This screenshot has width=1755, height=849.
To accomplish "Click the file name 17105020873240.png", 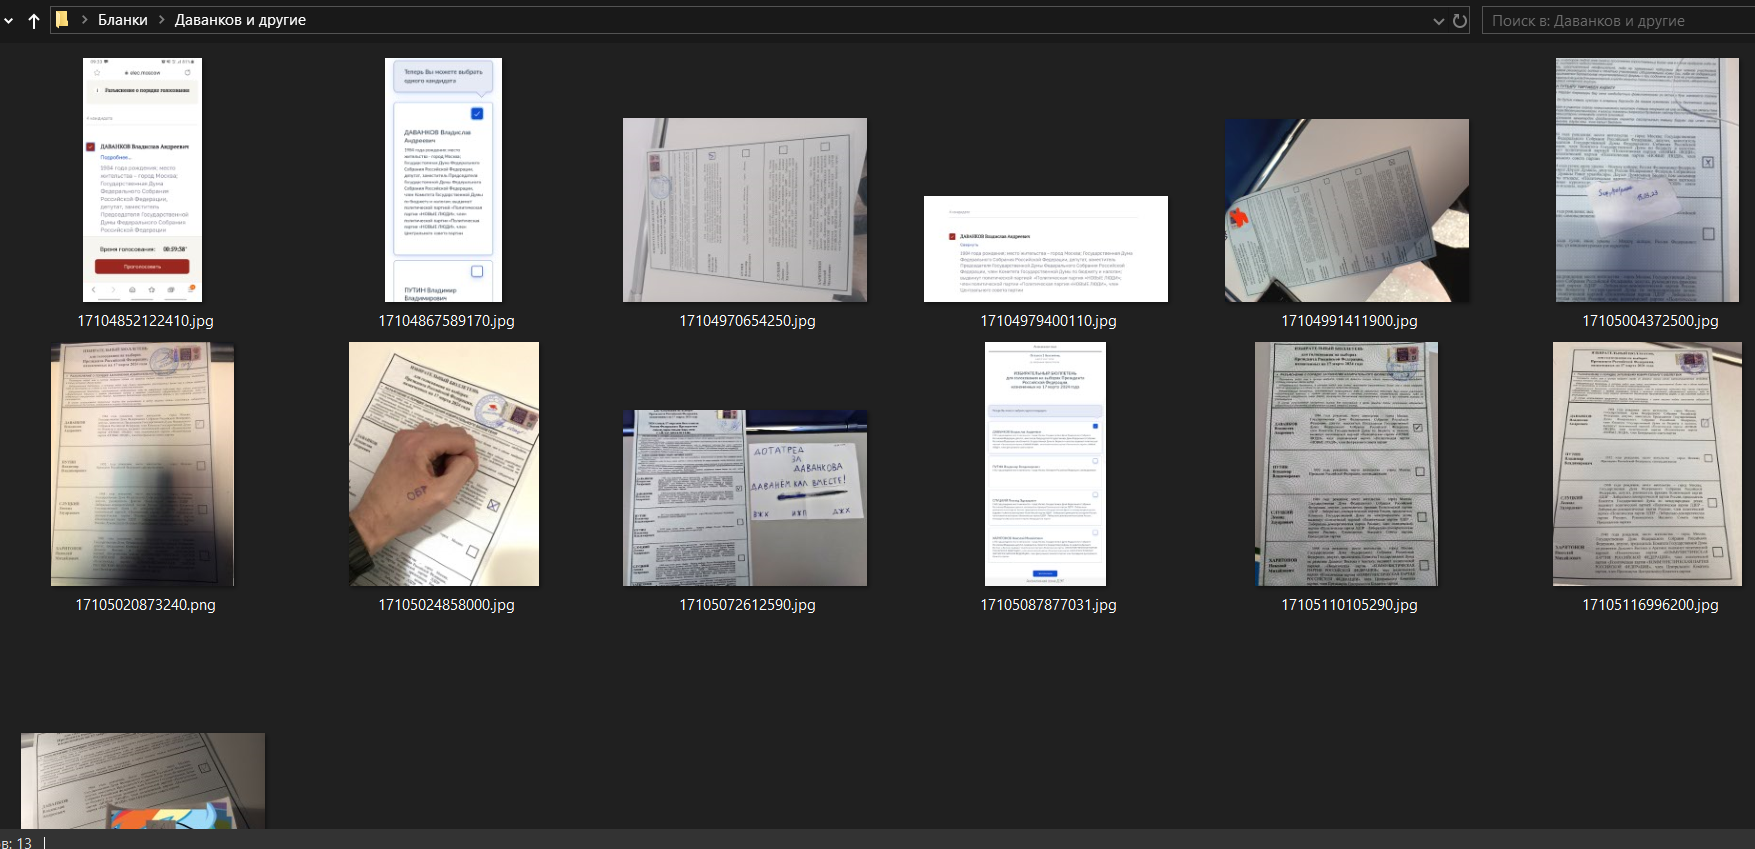I will [x=146, y=605].
